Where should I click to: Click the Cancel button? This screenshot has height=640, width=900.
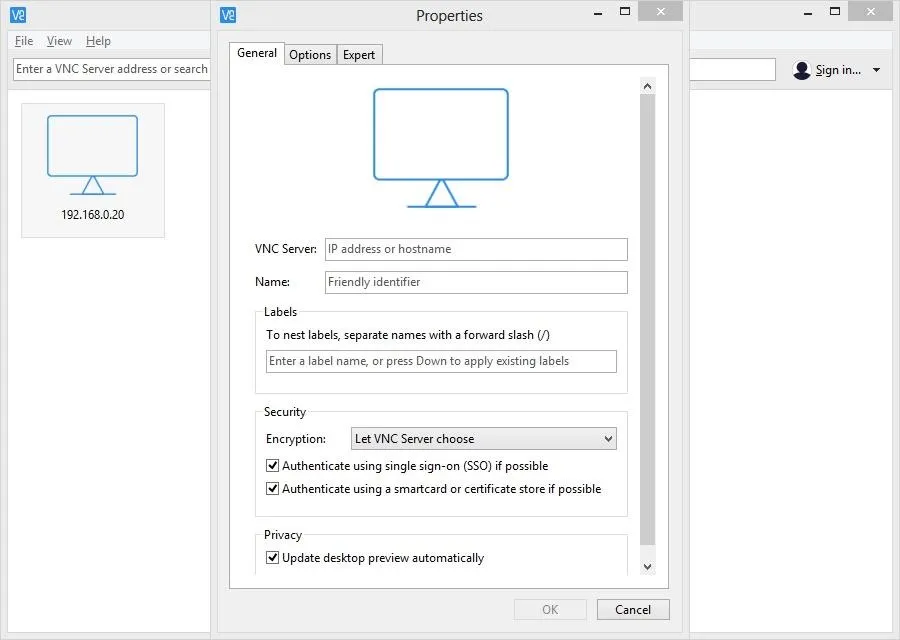pyautogui.click(x=633, y=610)
